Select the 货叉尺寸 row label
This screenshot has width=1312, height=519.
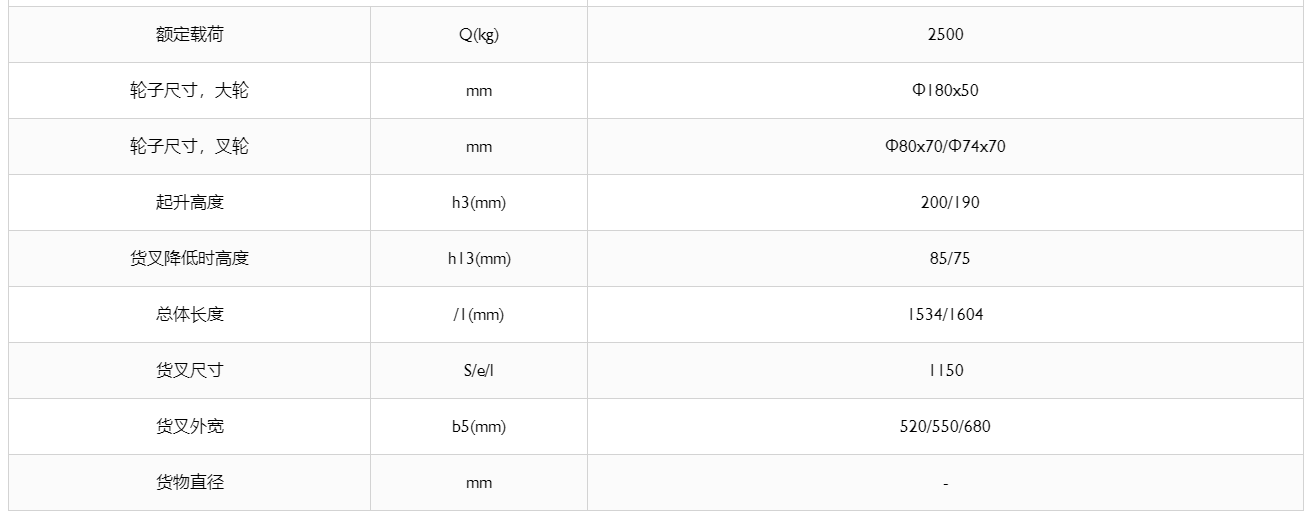(x=189, y=371)
